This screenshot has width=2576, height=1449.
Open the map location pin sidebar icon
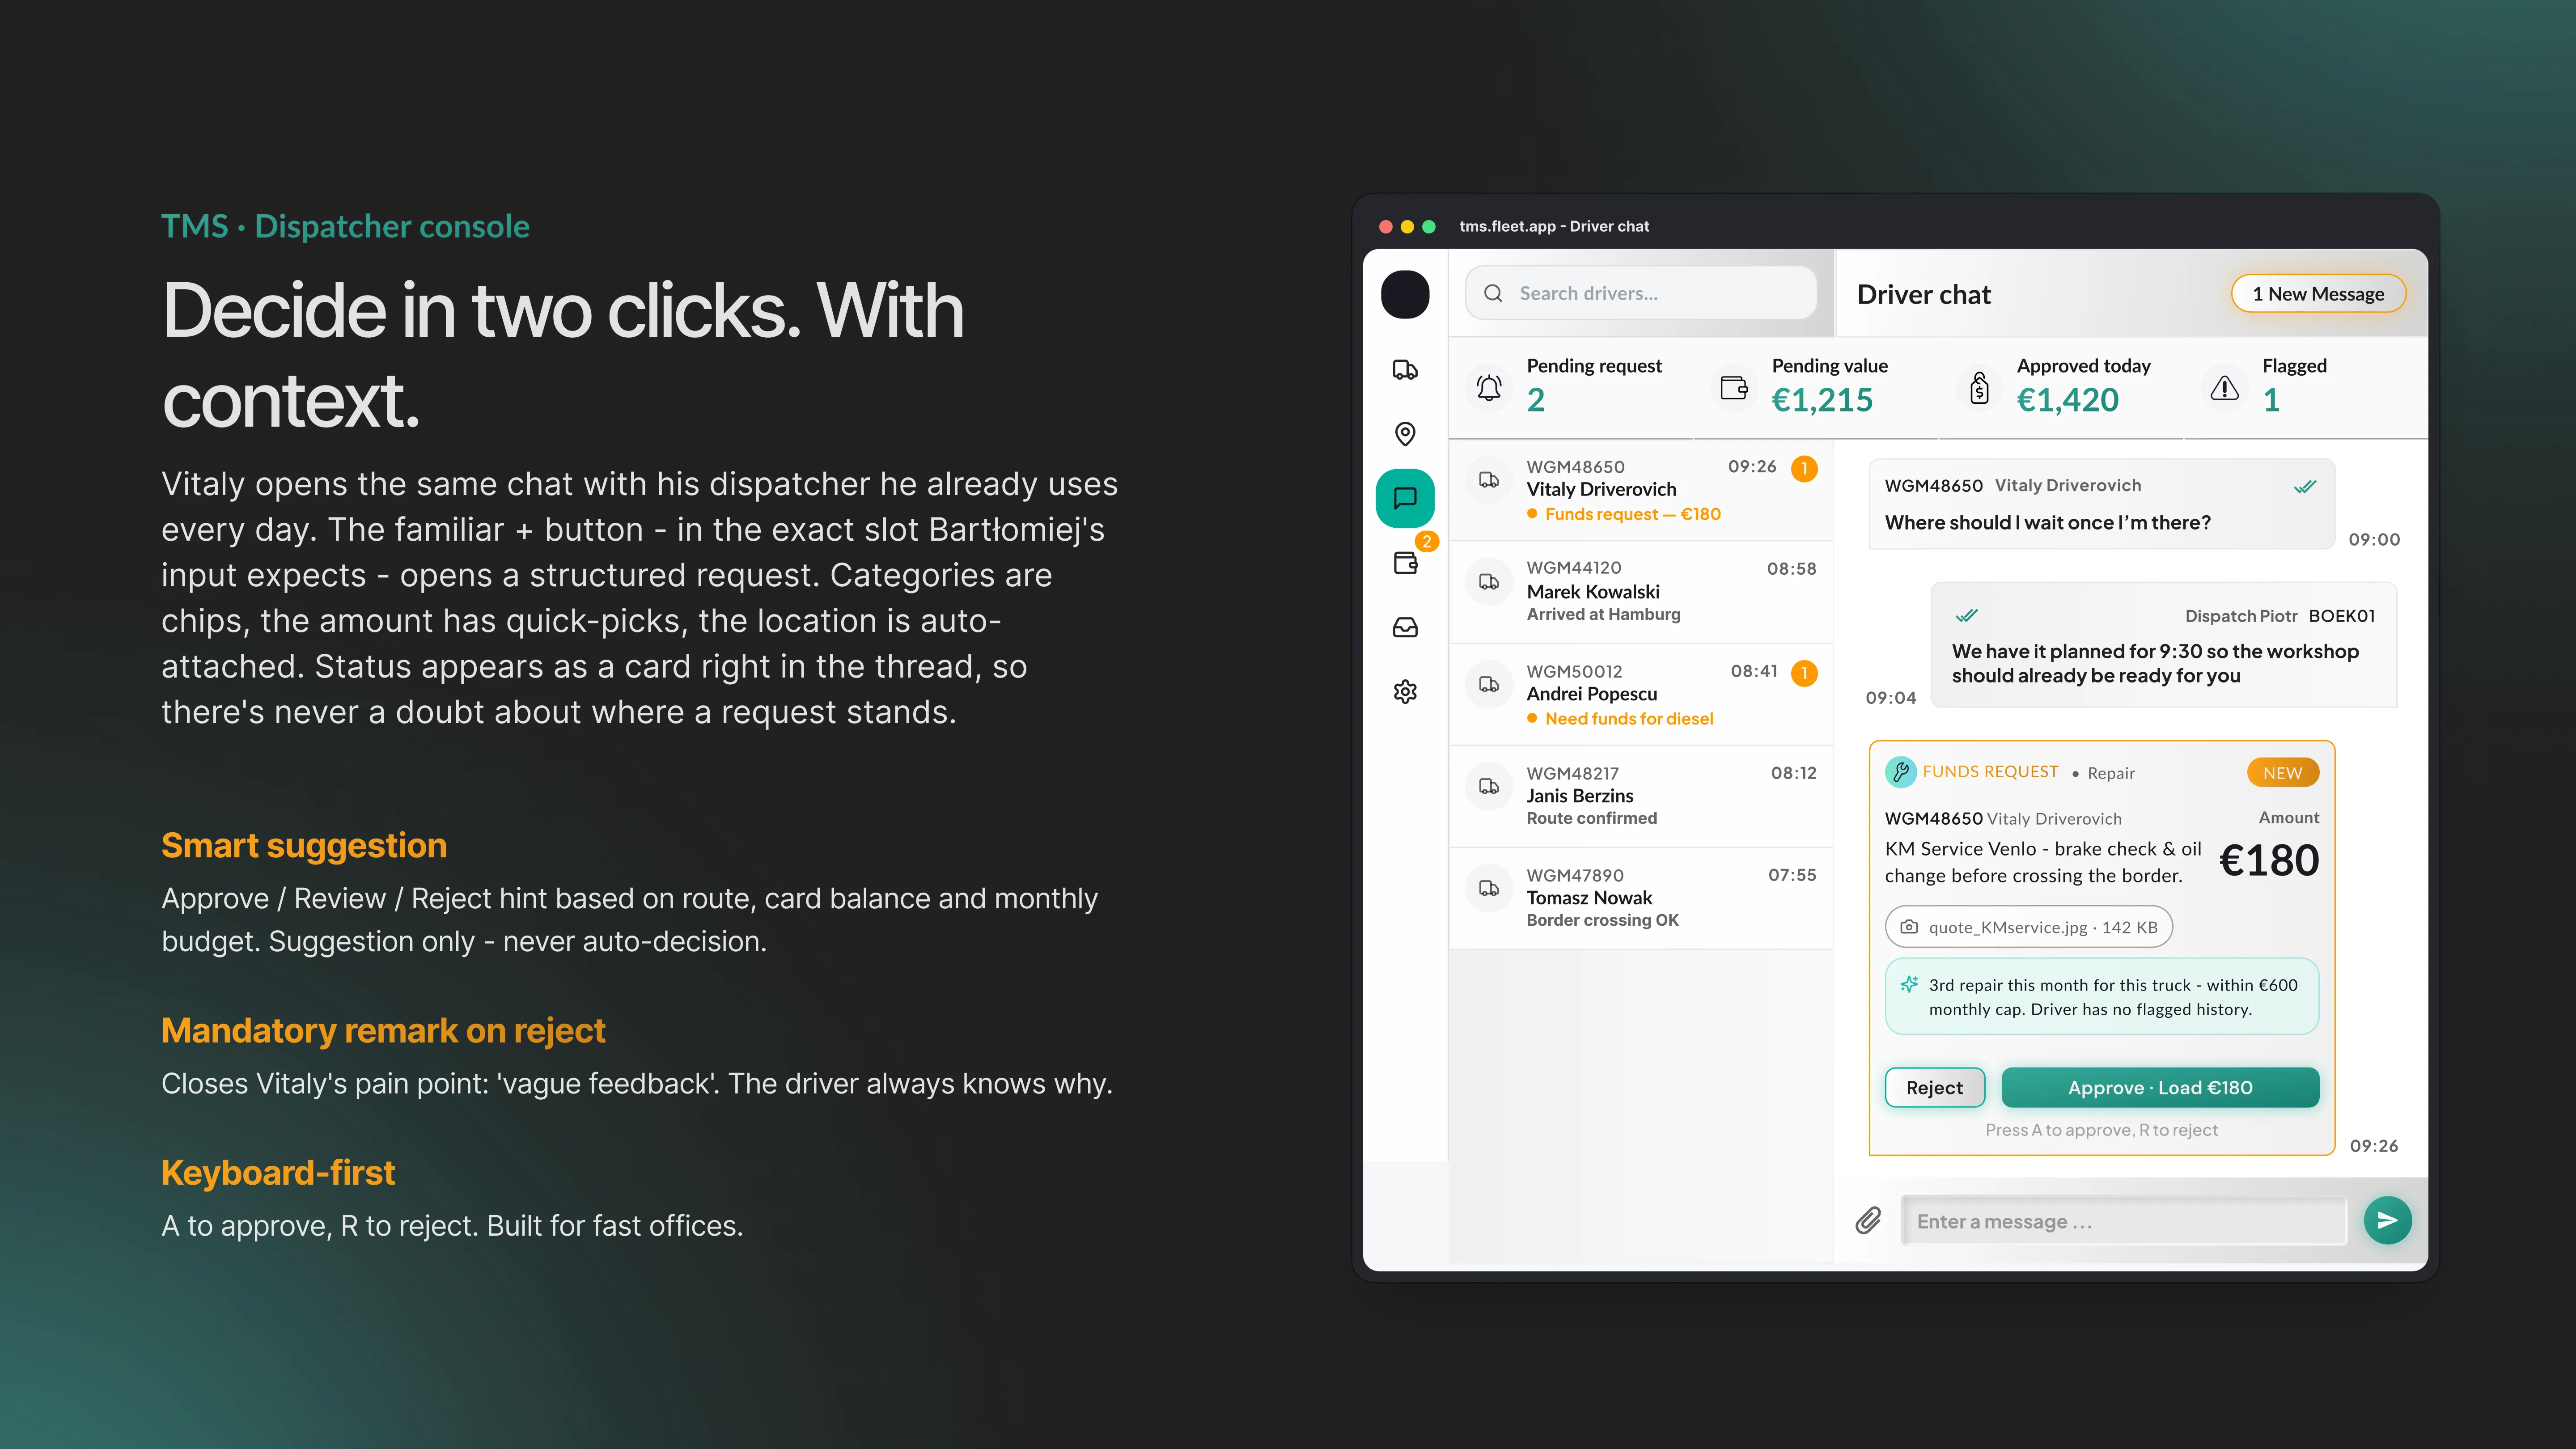click(x=1405, y=433)
